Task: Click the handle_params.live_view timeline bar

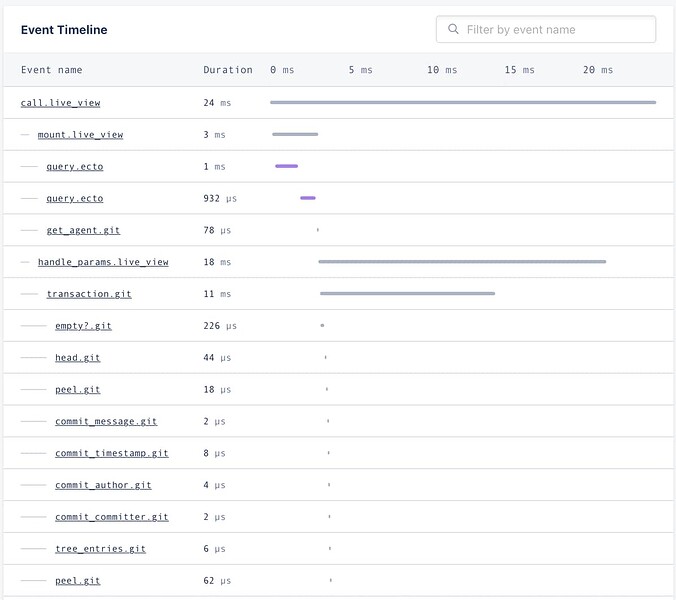Action: pyautogui.click(x=462, y=262)
